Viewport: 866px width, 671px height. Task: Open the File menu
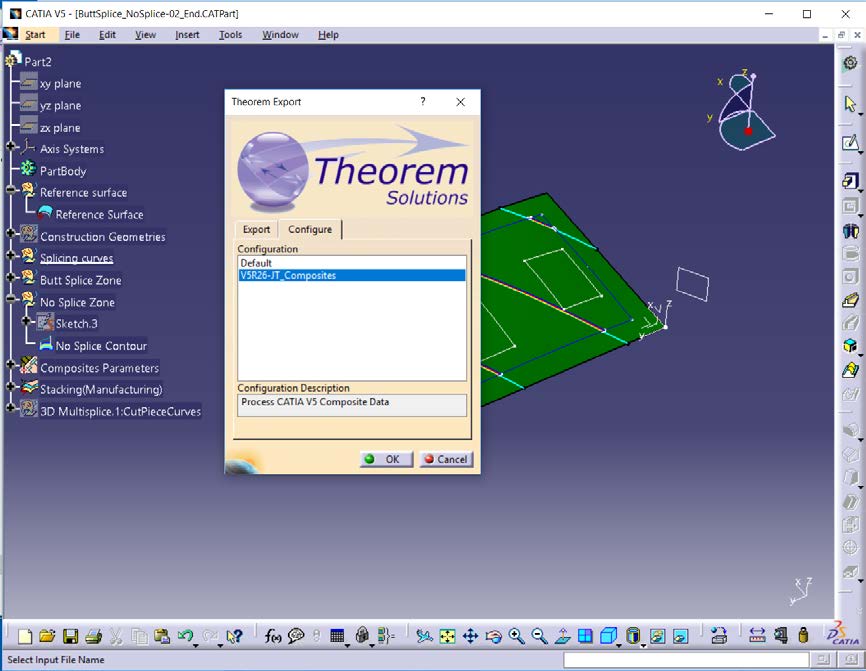[x=72, y=35]
